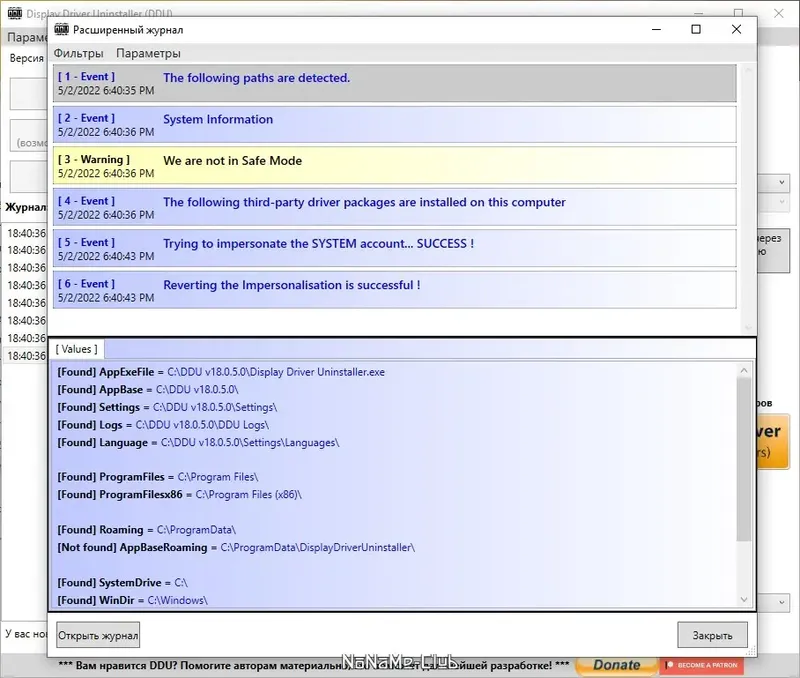
Task: Click the '[Found] Language' path line
Action: tap(198, 443)
